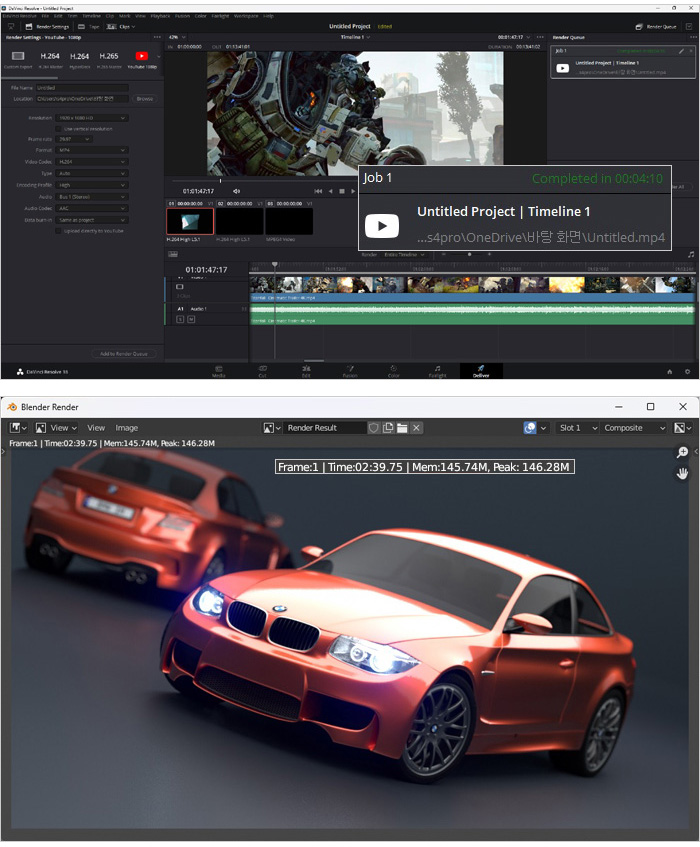This screenshot has height=847, width=700.
Task: Switch to the Deliver page tab
Action: (x=481, y=371)
